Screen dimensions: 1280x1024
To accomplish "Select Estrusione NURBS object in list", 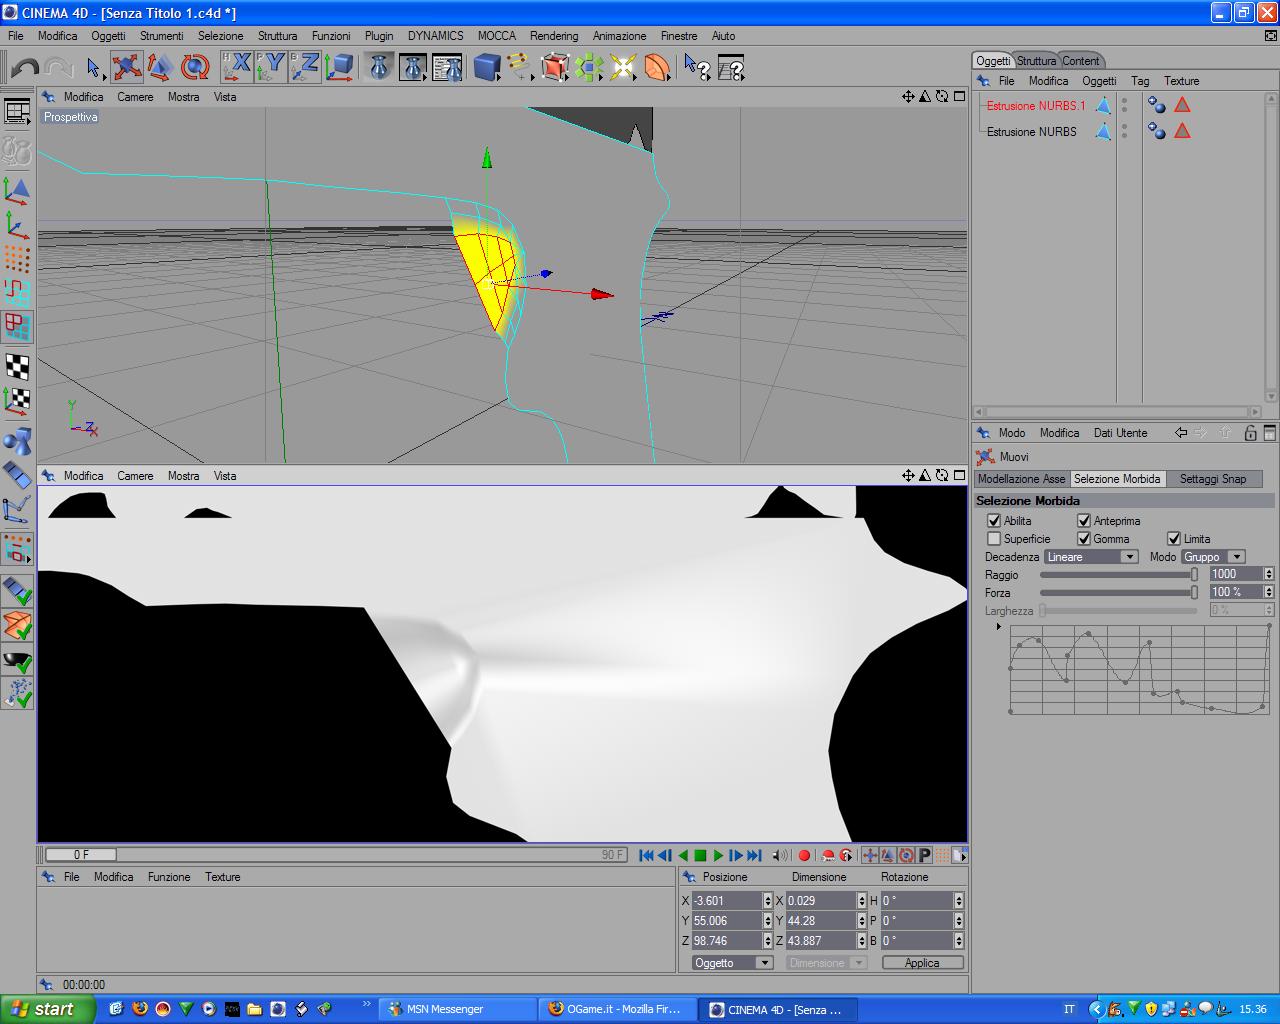I will (x=1032, y=131).
